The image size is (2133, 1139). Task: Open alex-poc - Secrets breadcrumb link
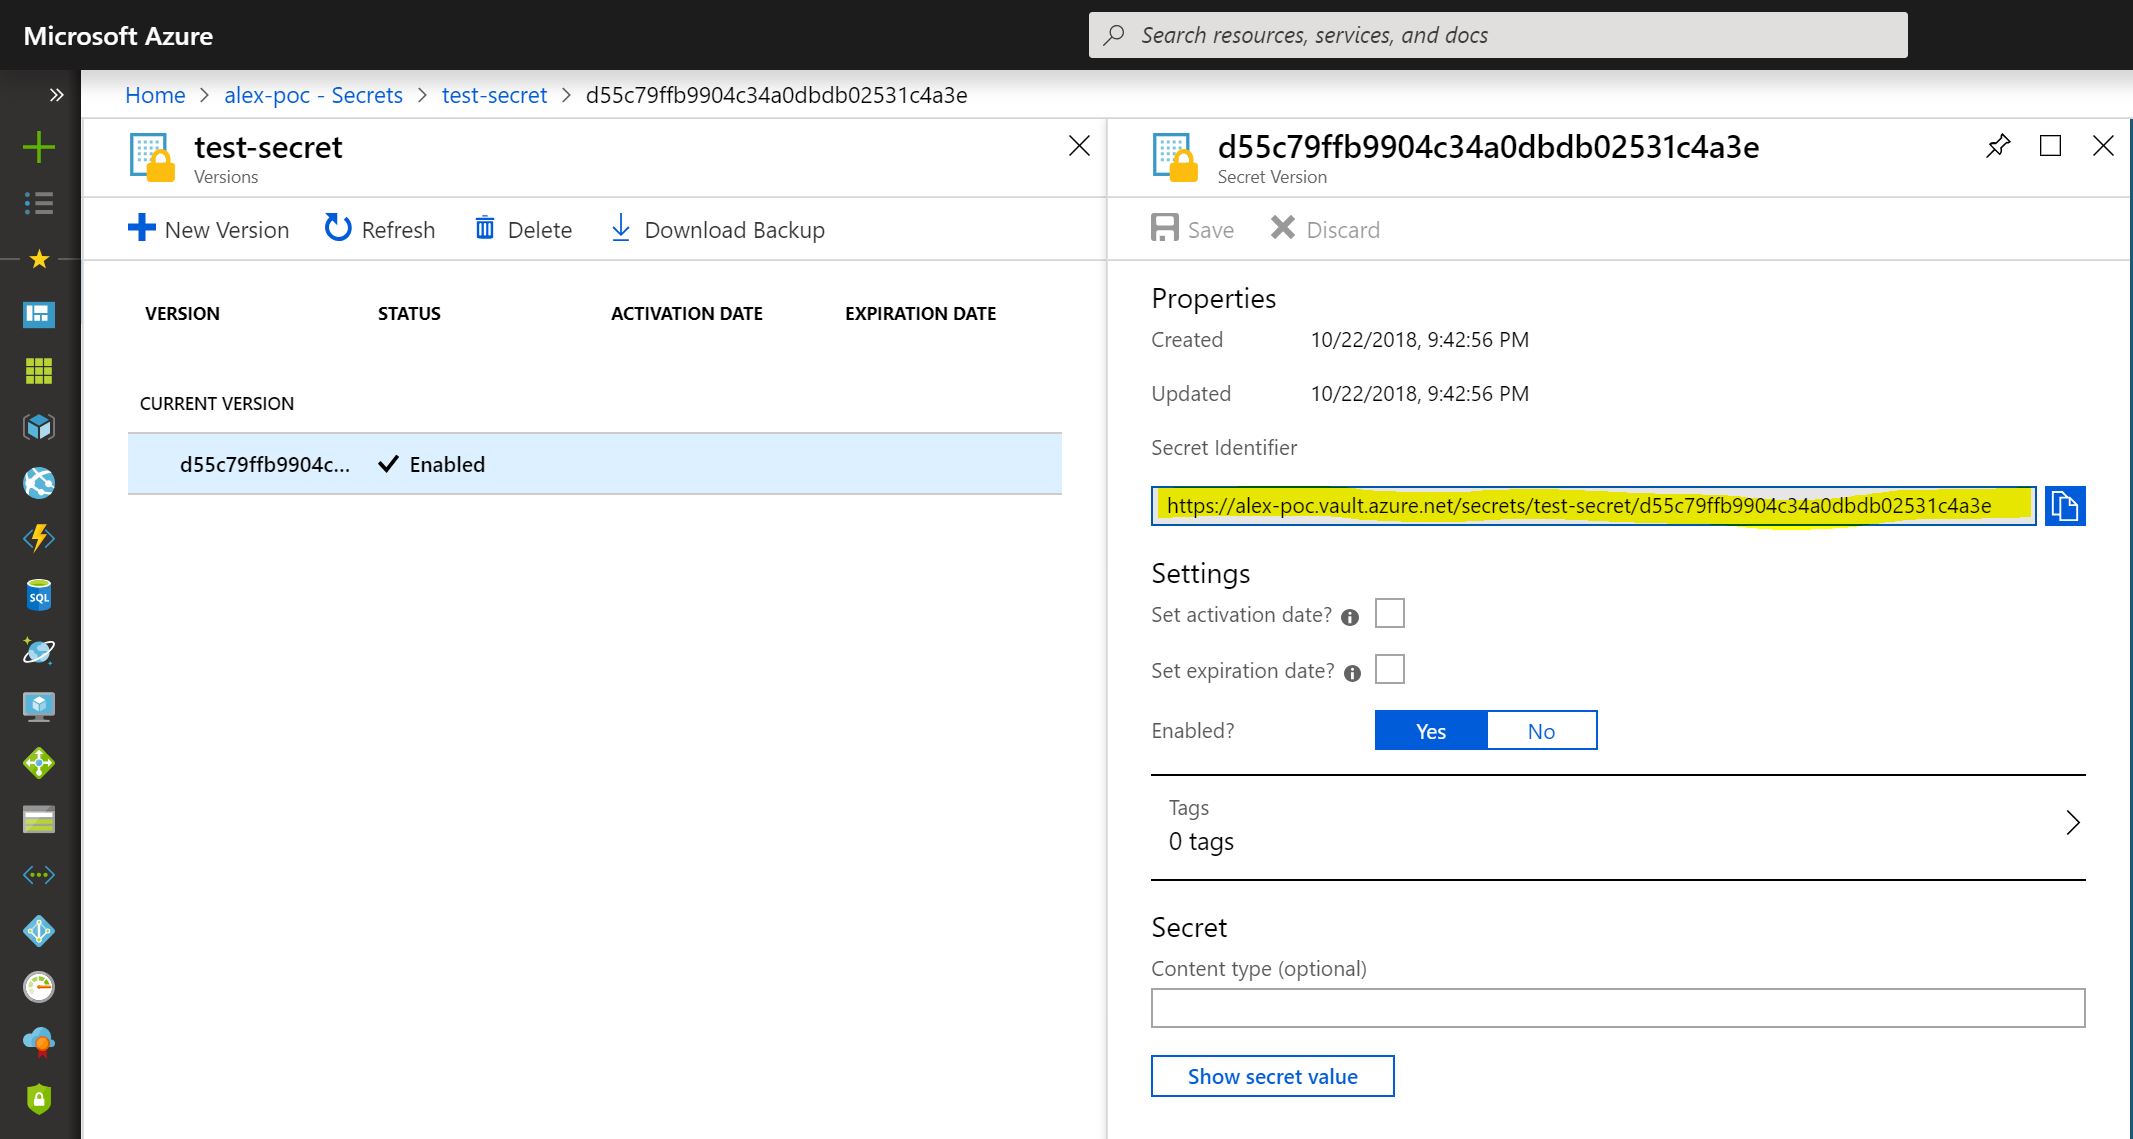point(313,95)
